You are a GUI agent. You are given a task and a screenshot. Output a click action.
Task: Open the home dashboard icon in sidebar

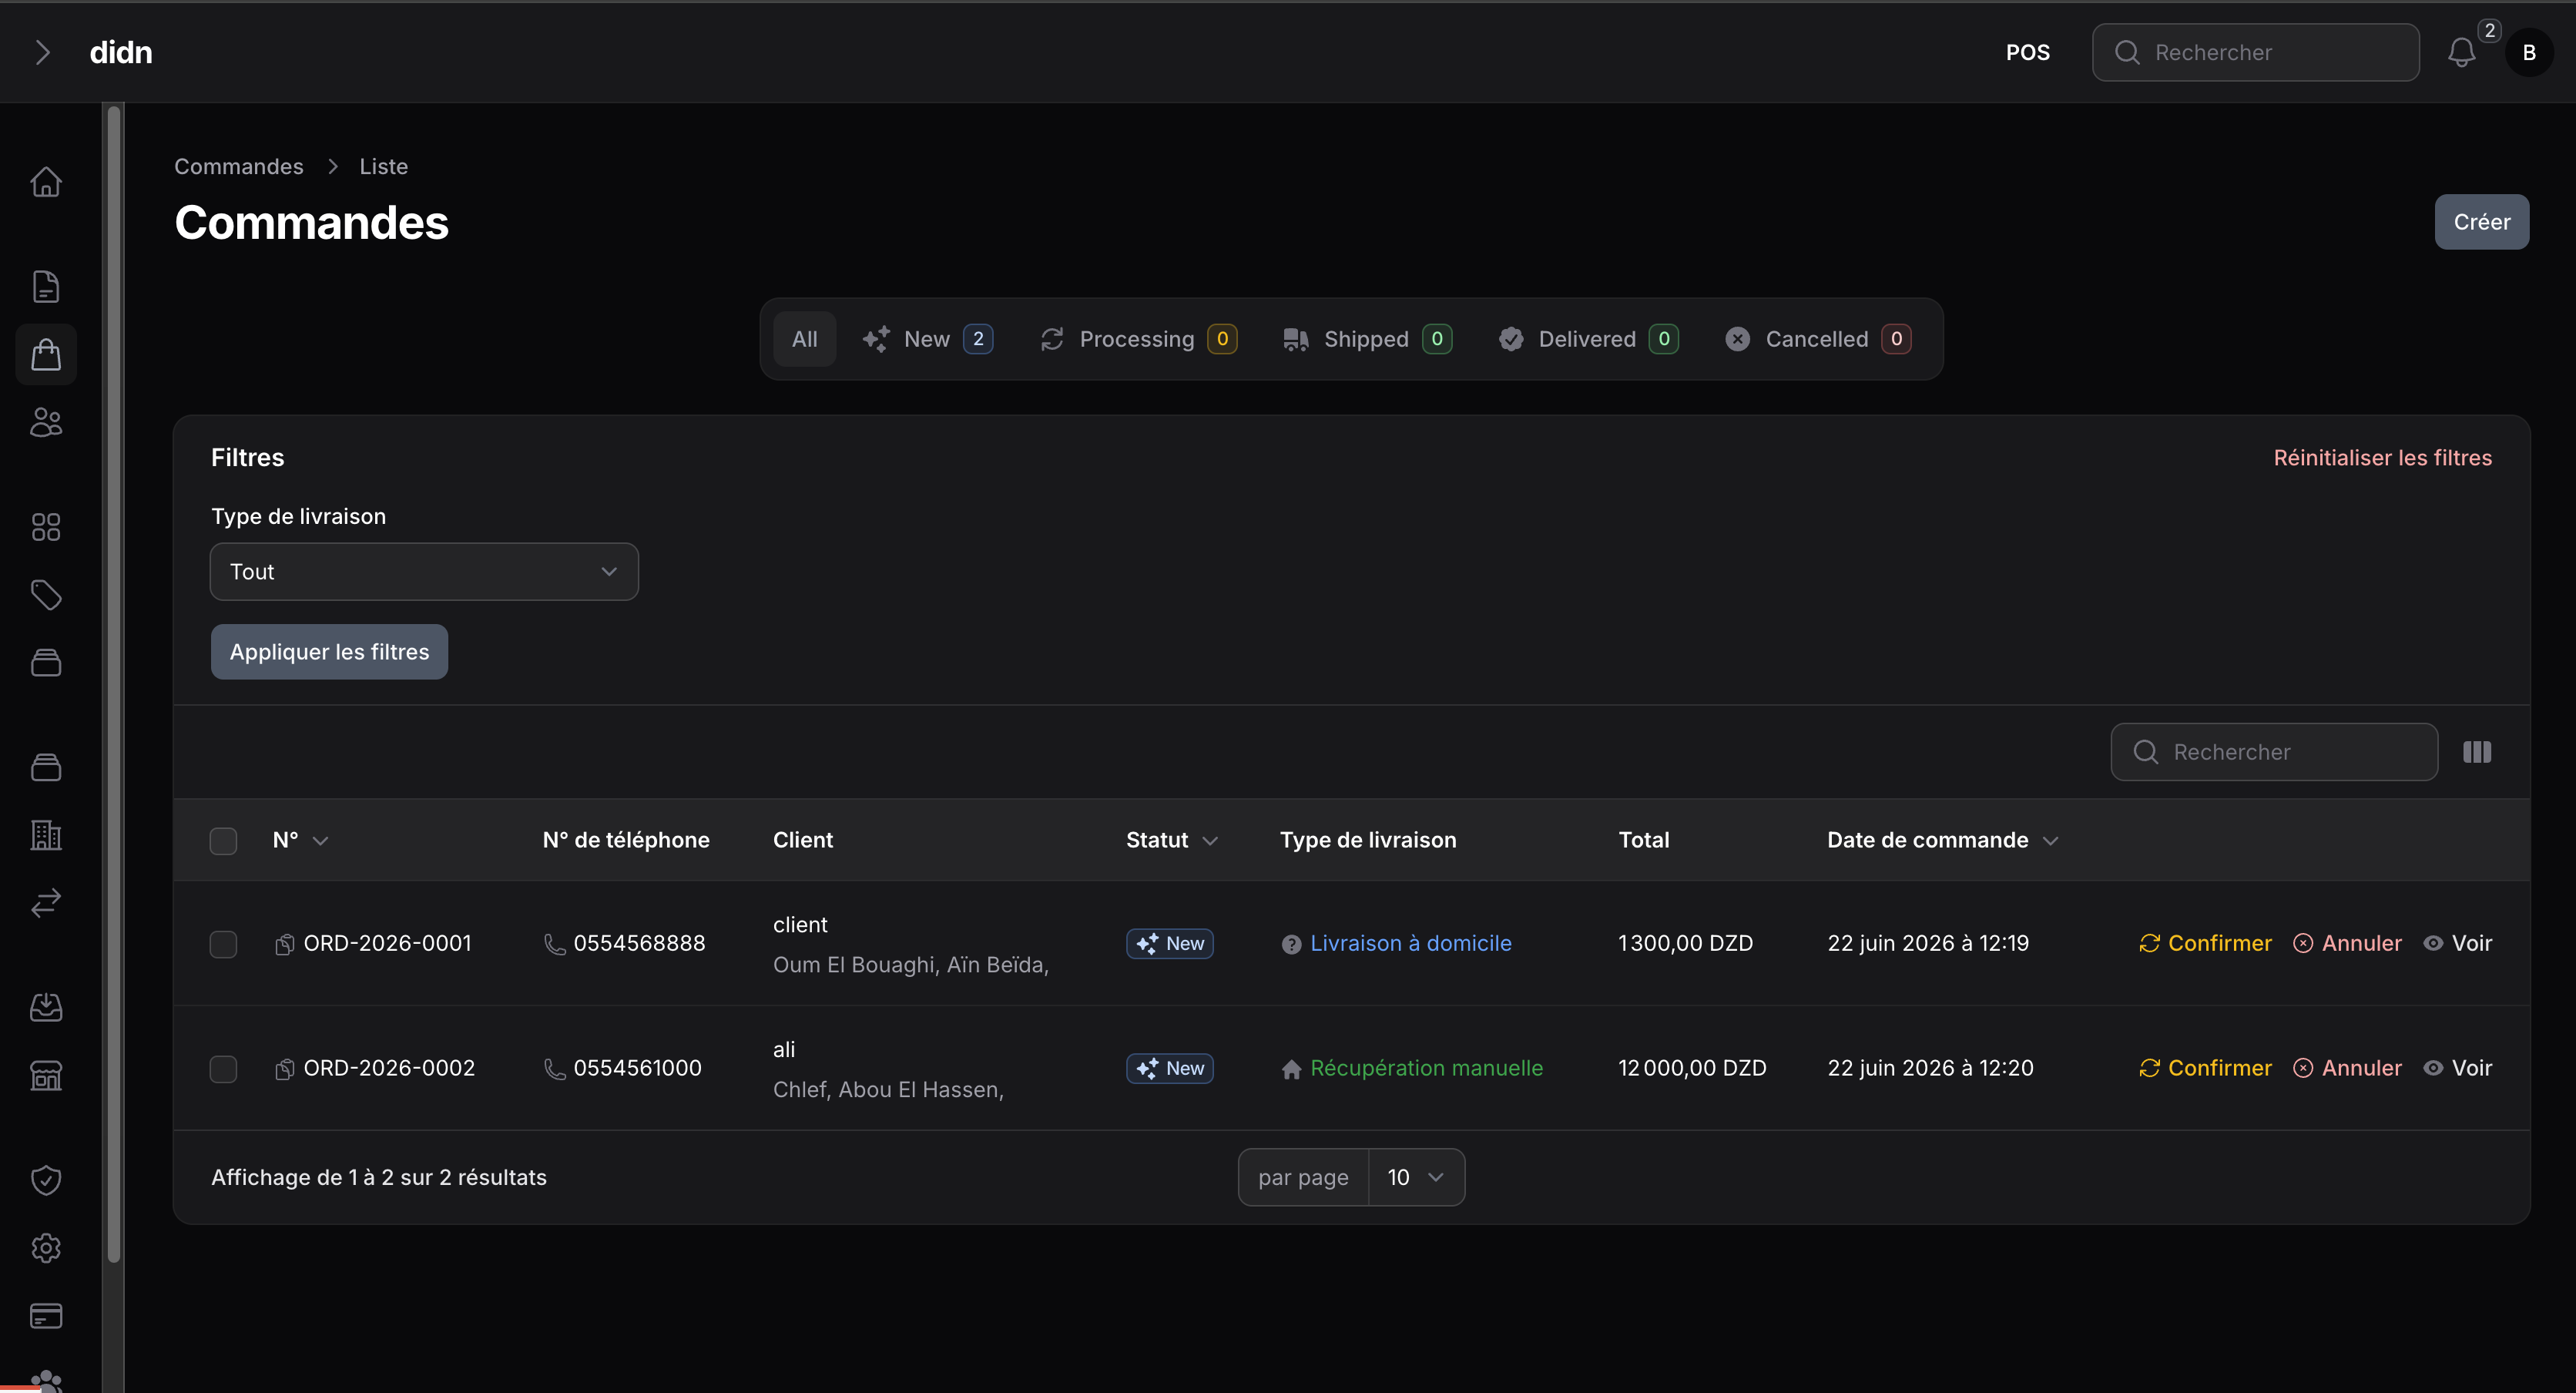click(x=46, y=181)
